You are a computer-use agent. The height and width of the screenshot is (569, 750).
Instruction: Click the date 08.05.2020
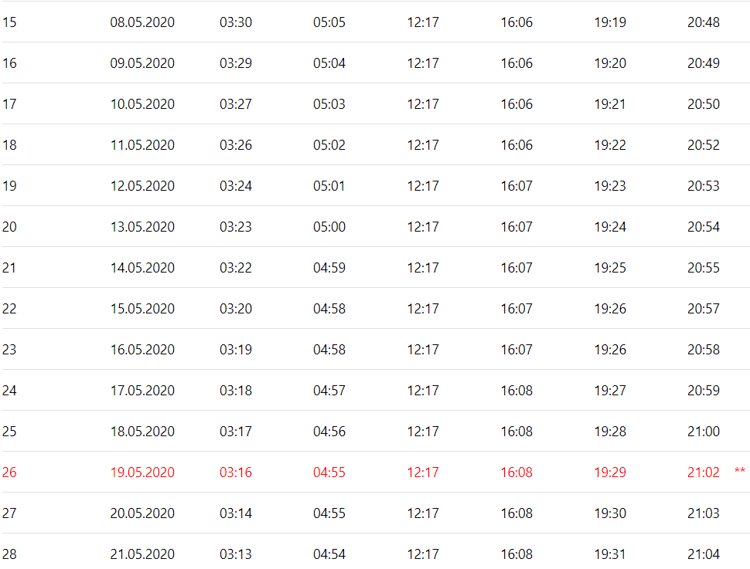142,22
